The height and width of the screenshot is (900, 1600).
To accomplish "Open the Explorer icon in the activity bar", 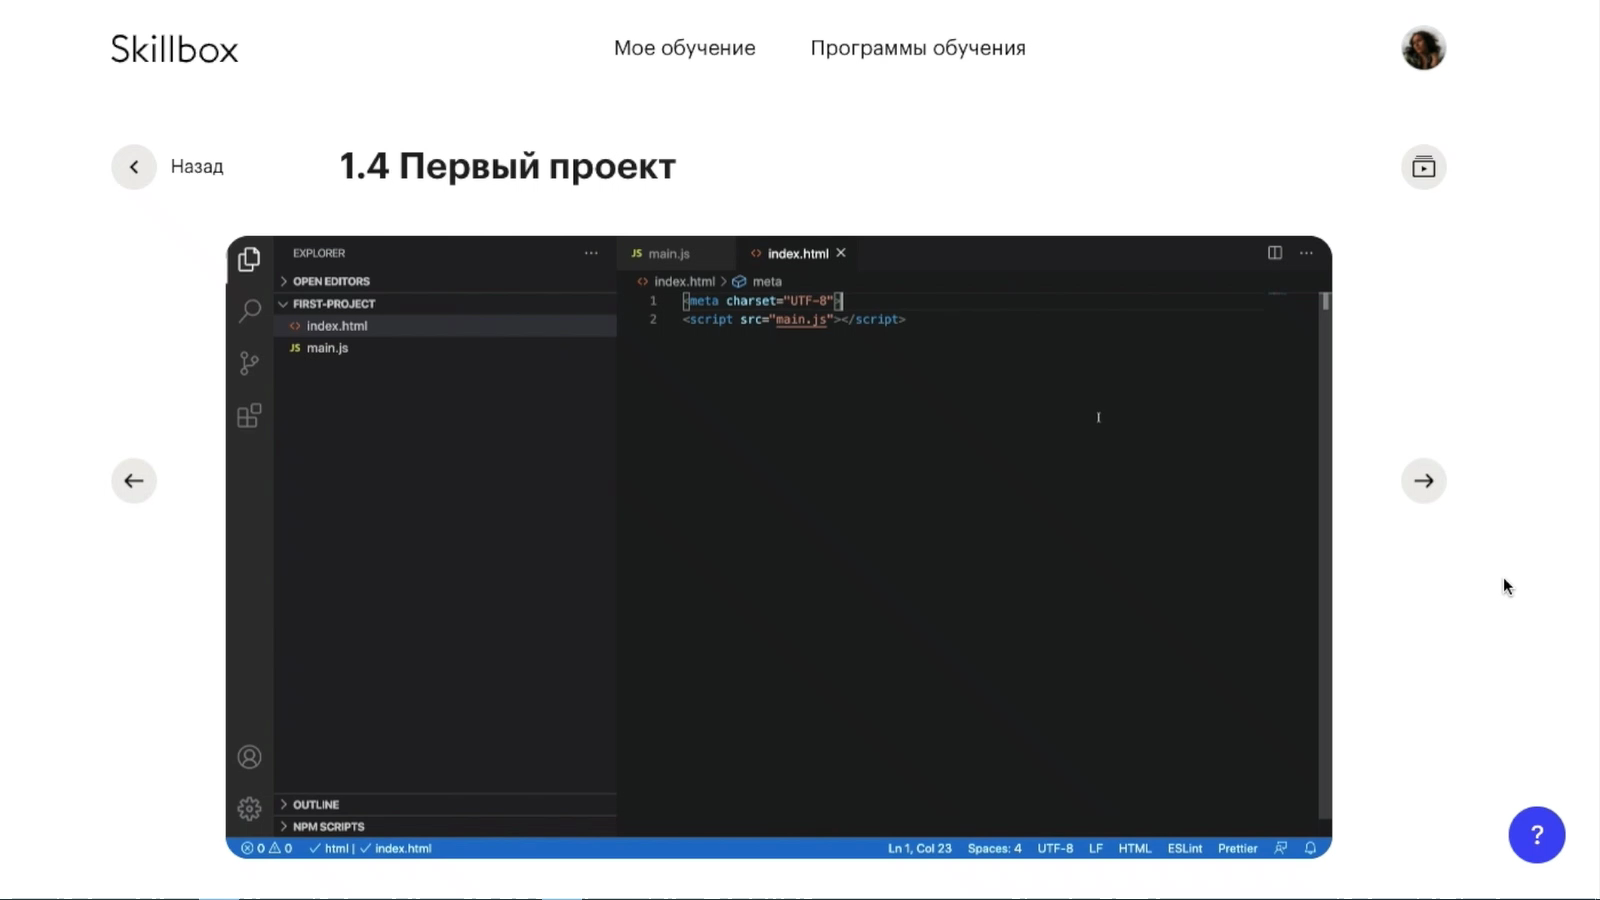I will [249, 258].
